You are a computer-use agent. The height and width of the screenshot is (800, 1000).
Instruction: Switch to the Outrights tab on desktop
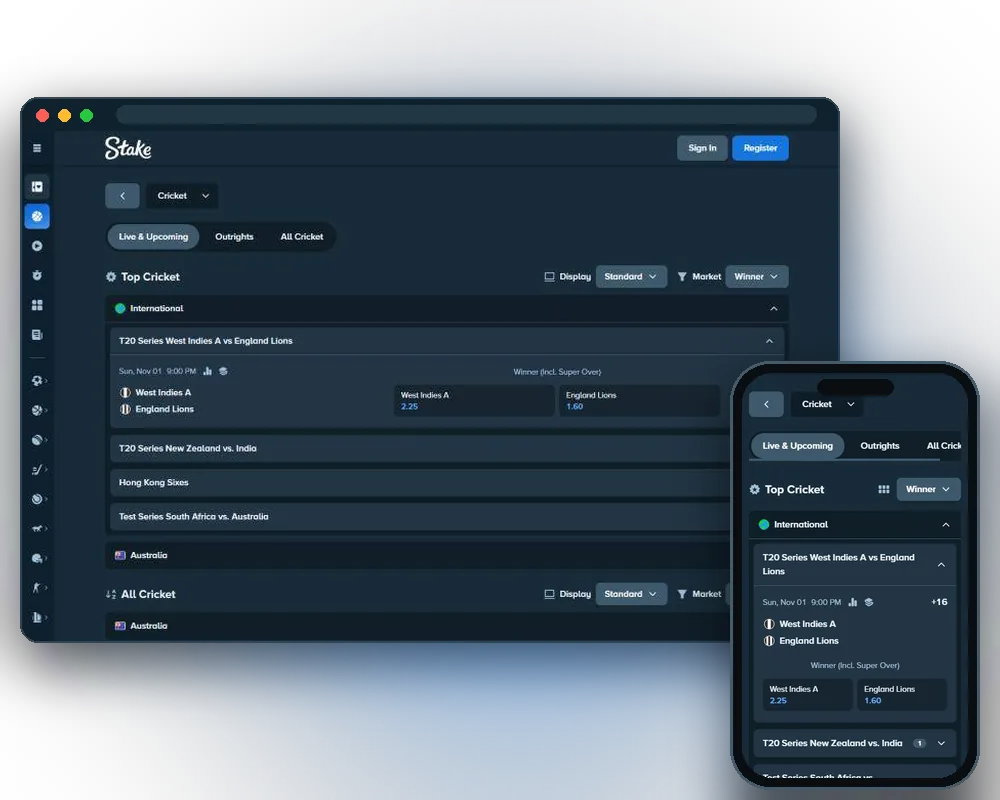point(234,237)
